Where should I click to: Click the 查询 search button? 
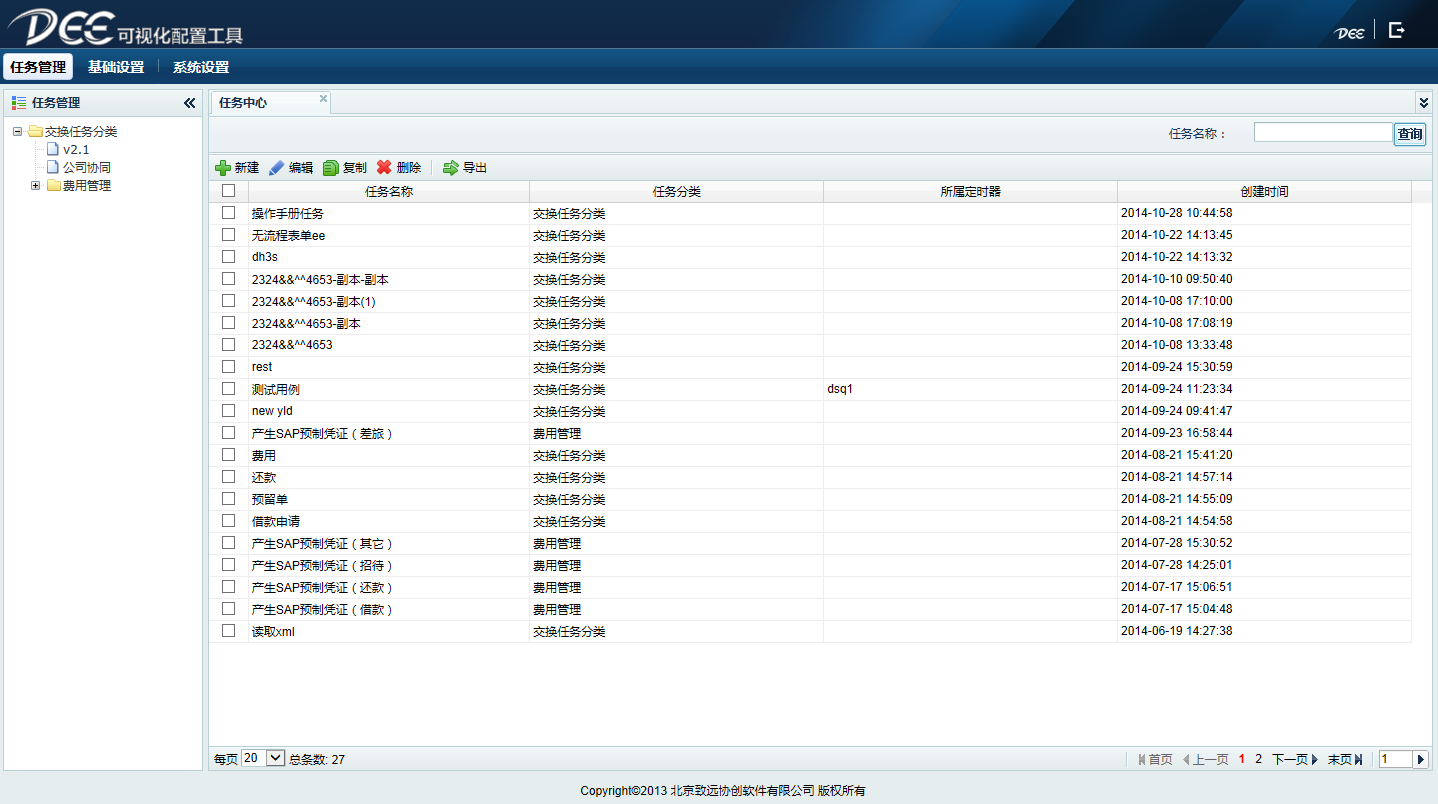(x=1410, y=134)
